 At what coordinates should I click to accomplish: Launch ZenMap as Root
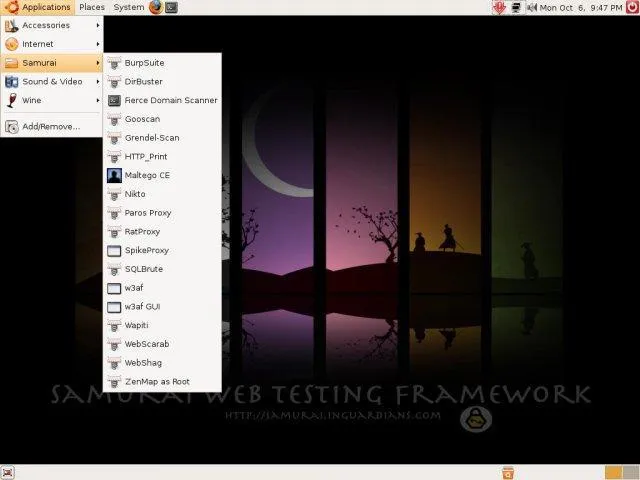pyautogui.click(x=157, y=382)
